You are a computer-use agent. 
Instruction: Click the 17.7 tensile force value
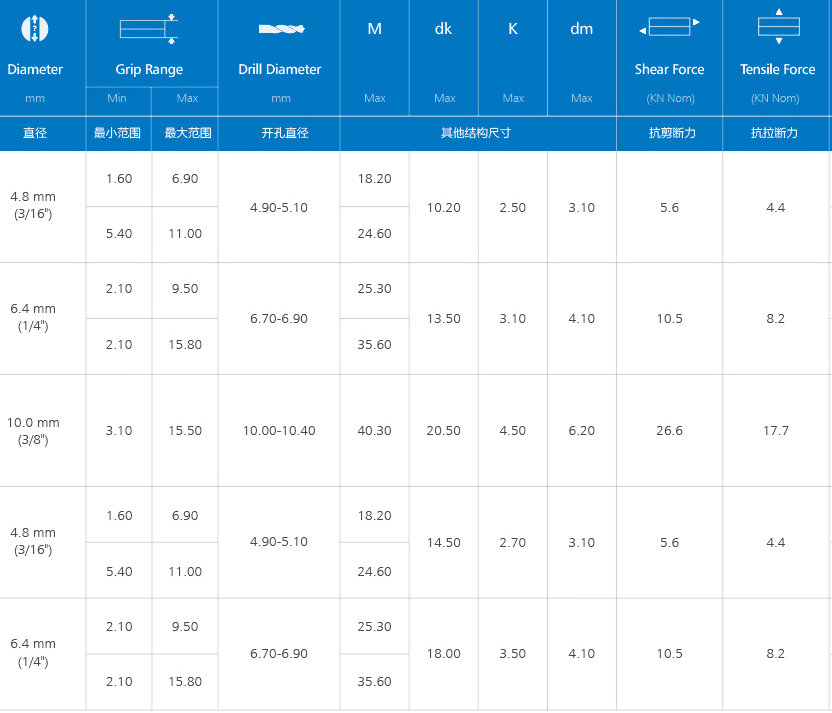pos(776,431)
